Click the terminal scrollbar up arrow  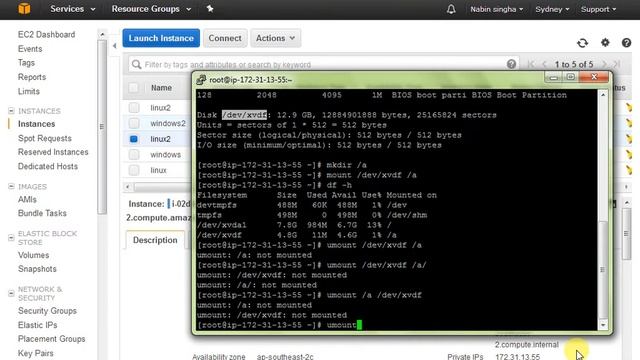603,95
